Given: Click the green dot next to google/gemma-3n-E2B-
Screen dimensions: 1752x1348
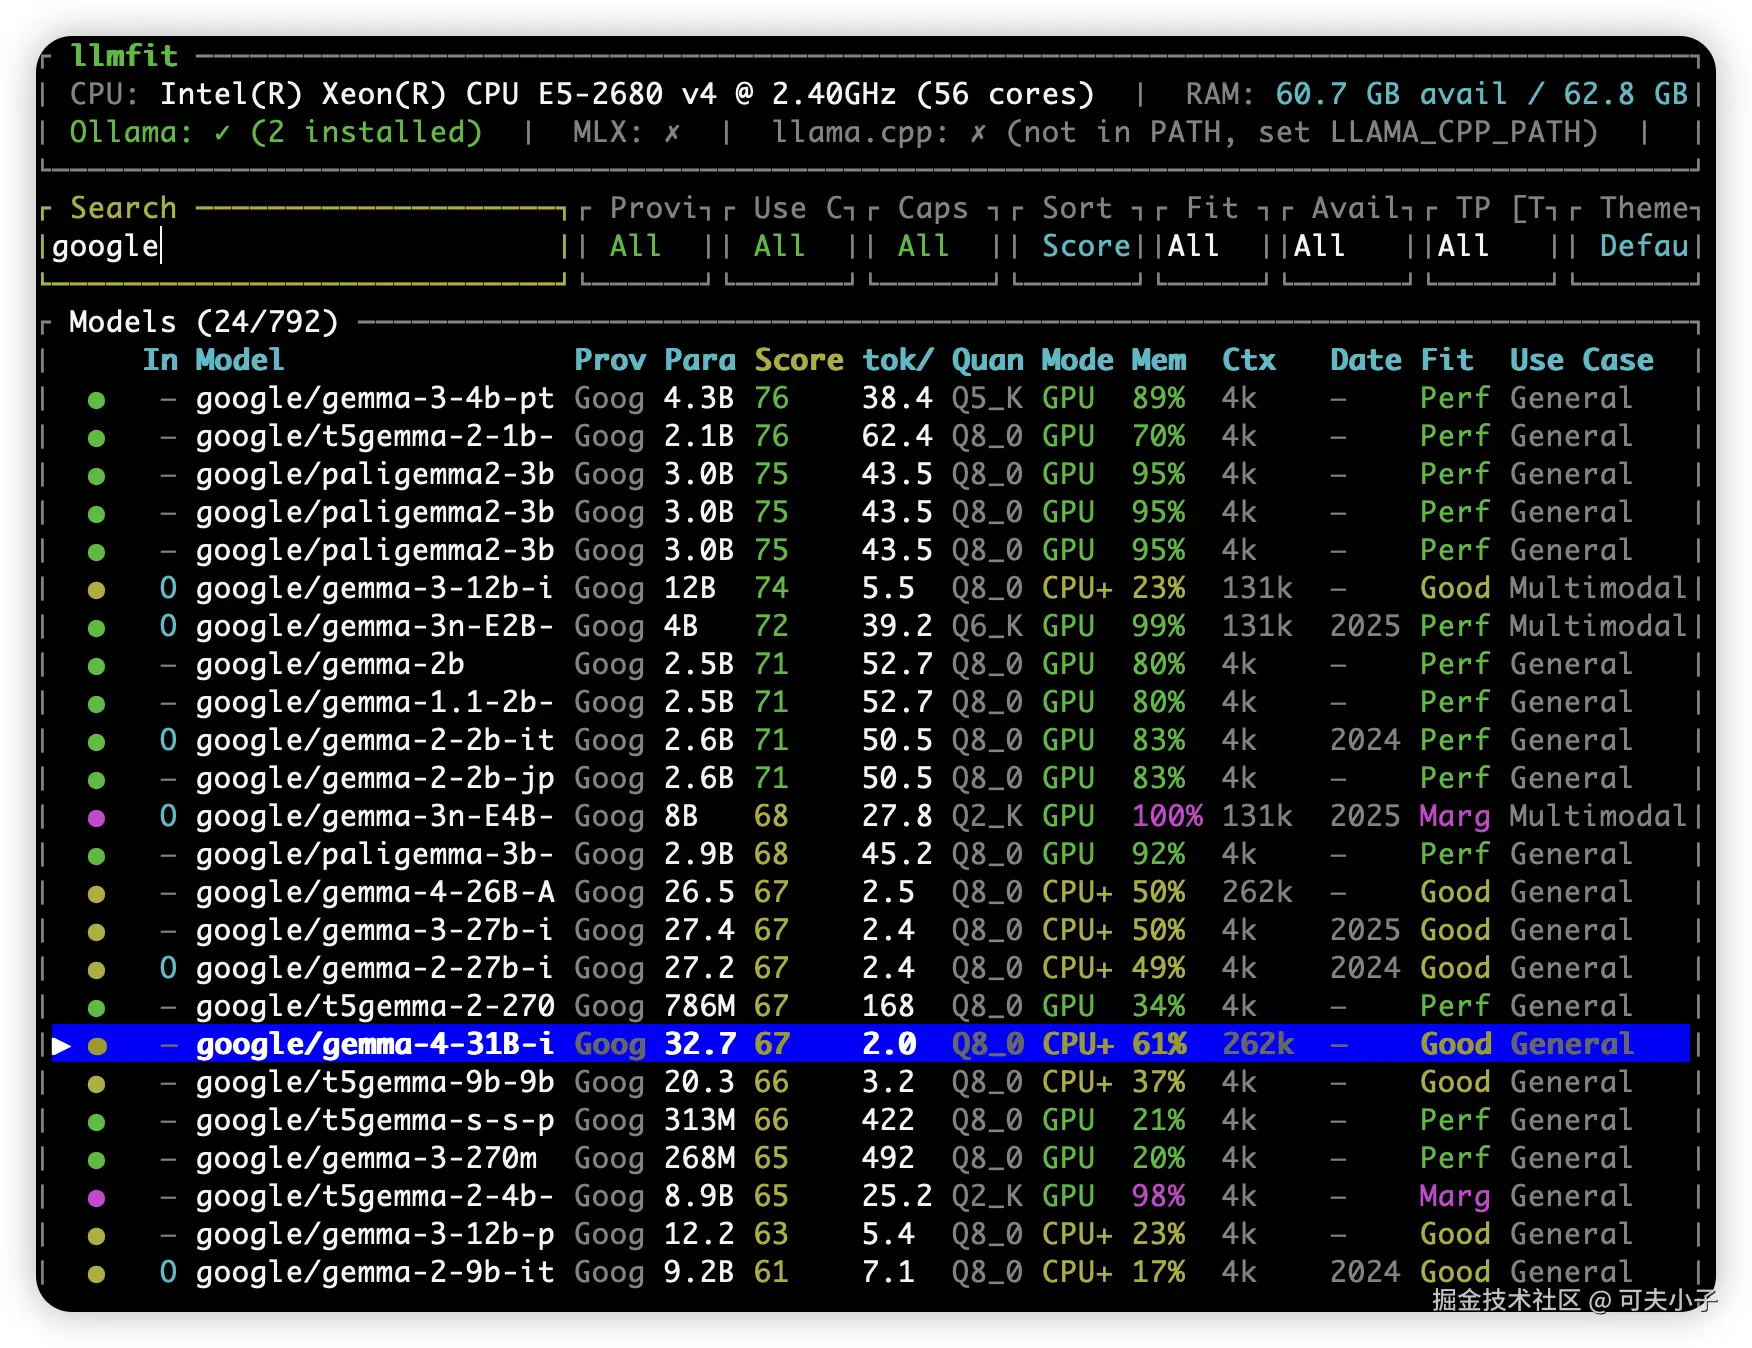Looking at the screenshot, I should (96, 628).
